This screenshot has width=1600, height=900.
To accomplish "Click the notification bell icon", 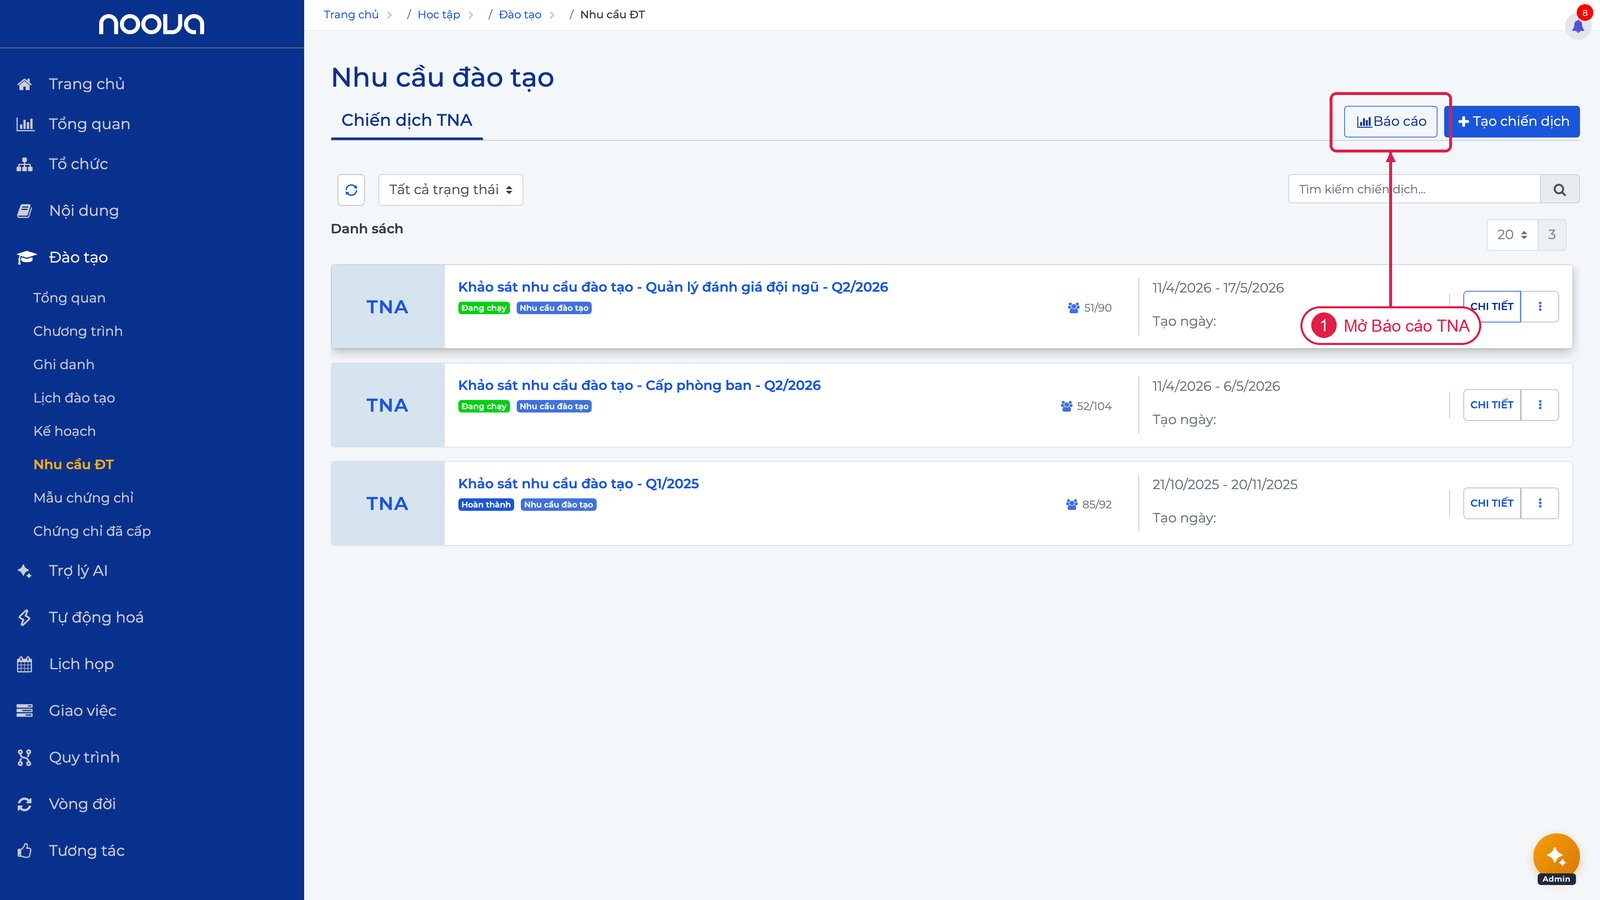I will coord(1578,25).
